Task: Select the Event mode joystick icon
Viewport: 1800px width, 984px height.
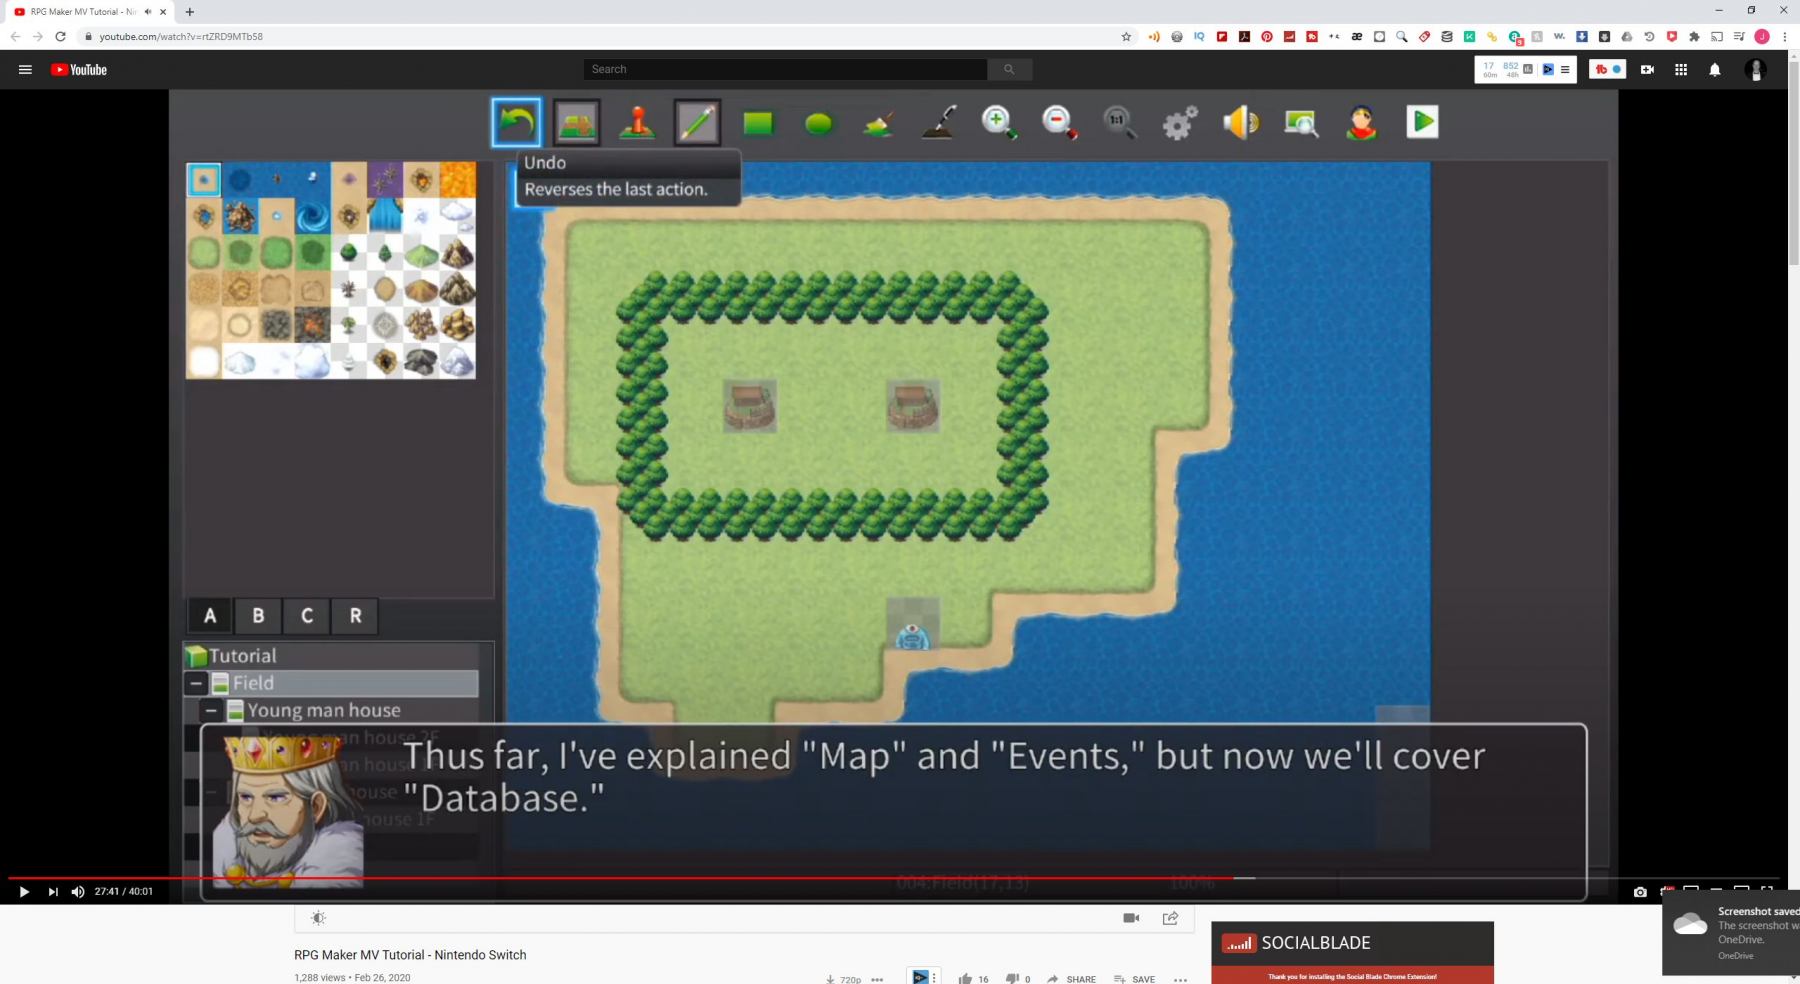Action: (x=637, y=122)
